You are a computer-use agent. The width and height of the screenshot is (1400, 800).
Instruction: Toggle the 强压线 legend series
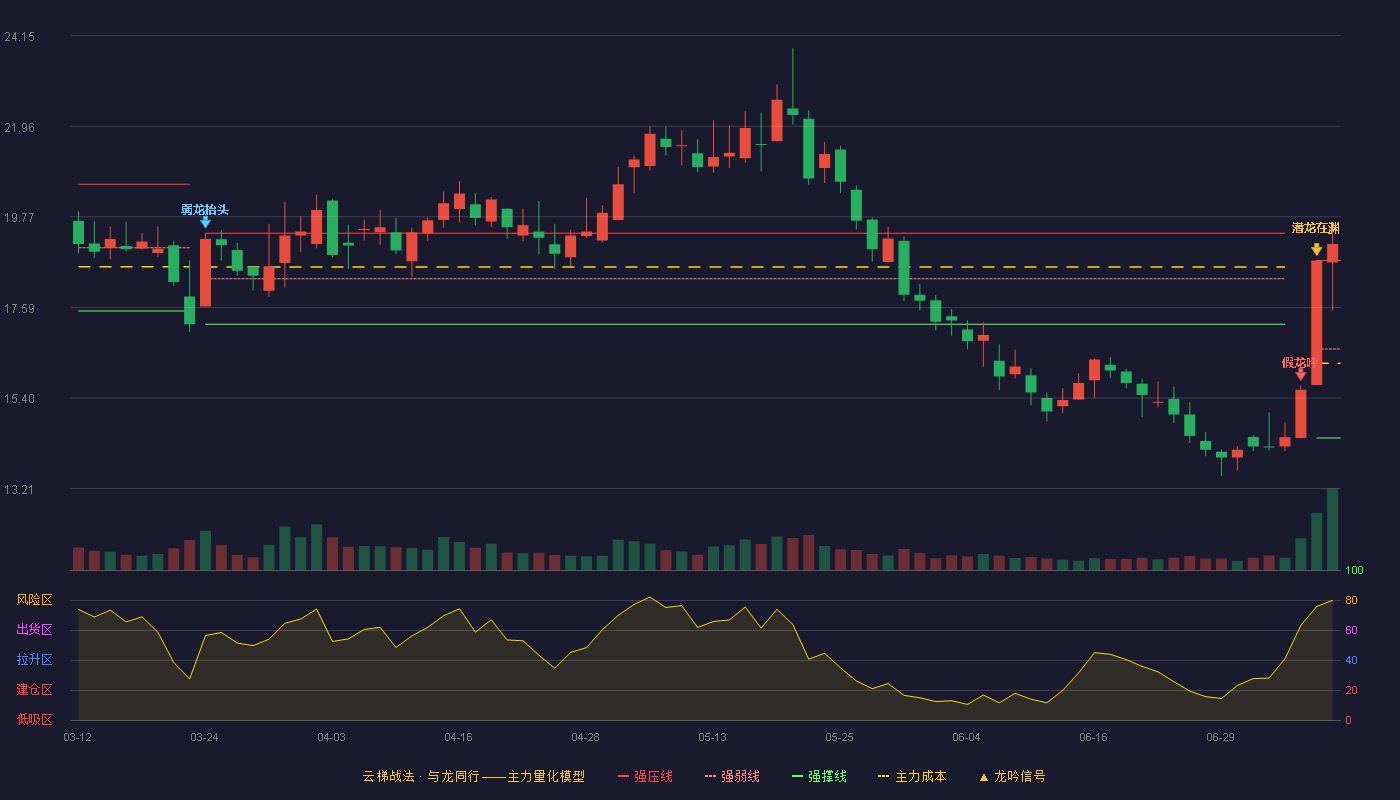click(x=645, y=776)
